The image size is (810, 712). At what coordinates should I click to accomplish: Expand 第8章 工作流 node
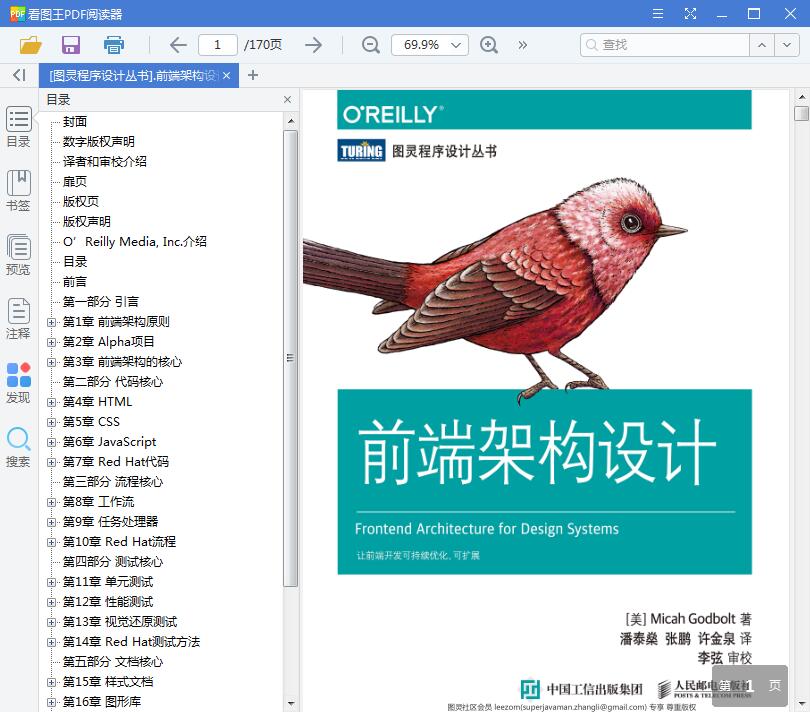51,502
